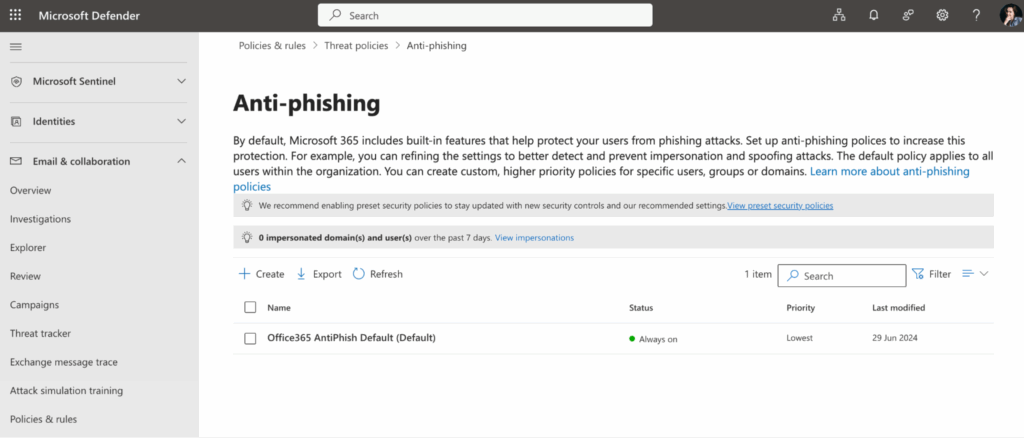
Task: Expand the Identities section
Action: point(182,121)
